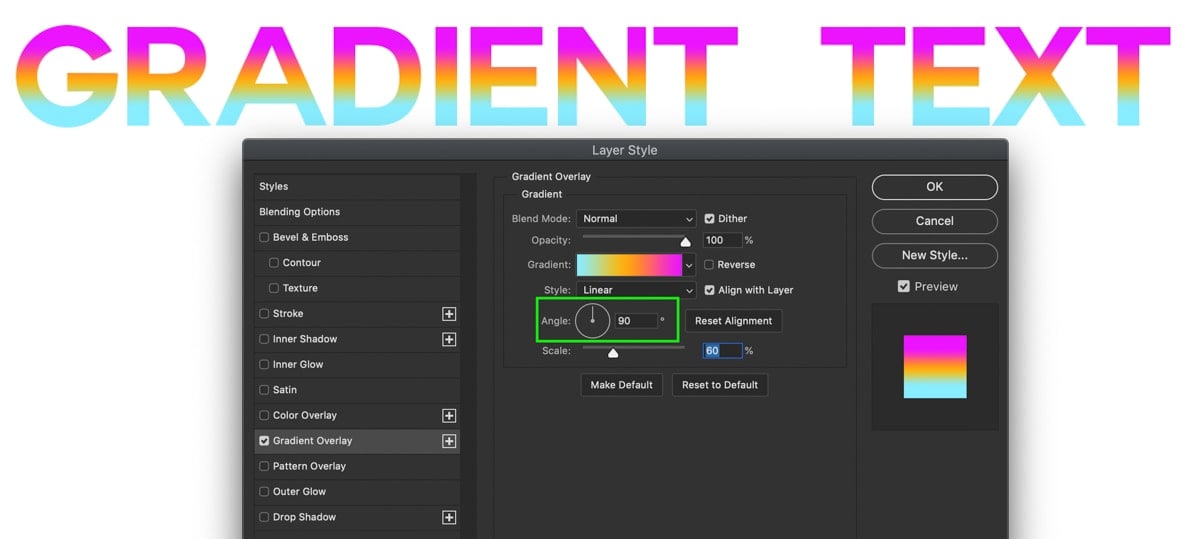Click the Angle value field

pyautogui.click(x=636, y=321)
